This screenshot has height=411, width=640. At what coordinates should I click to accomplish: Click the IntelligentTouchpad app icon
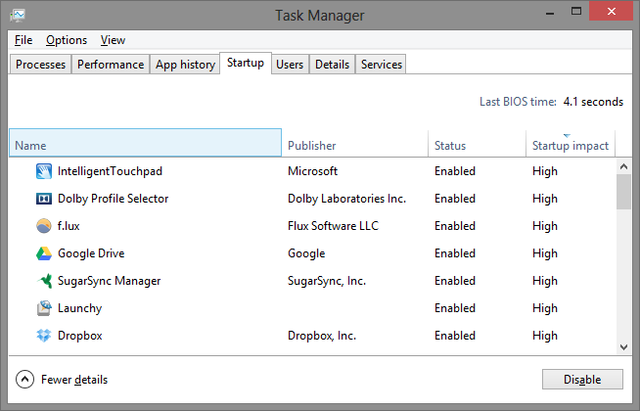[44, 171]
